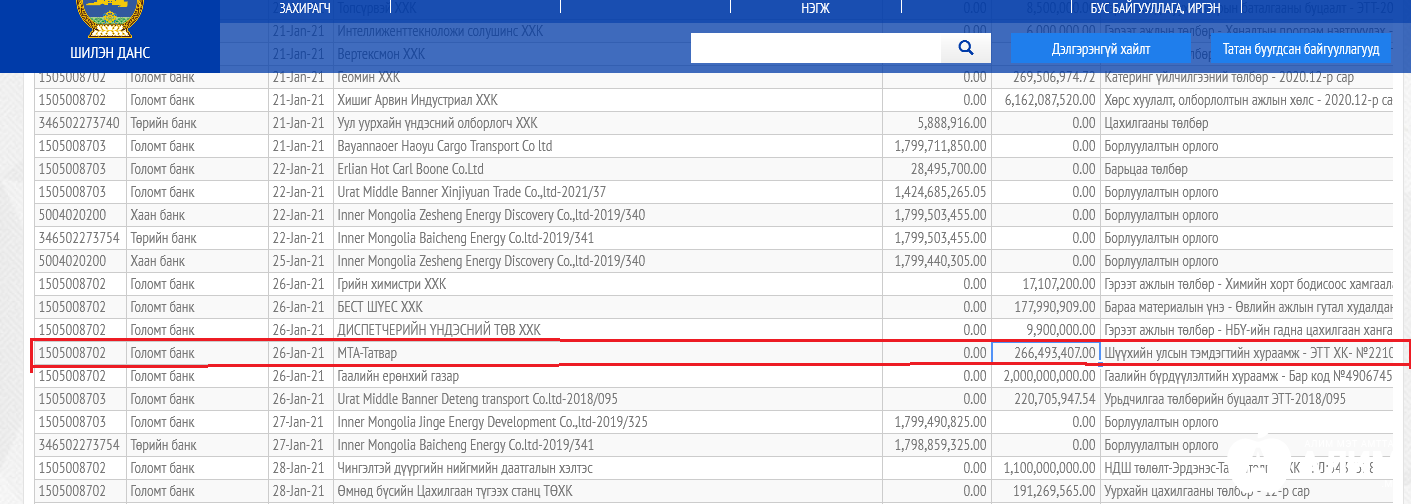Open the ЗАХИРАГЧ menu item
Viewport: 1411px width, 504px height.
(305, 8)
